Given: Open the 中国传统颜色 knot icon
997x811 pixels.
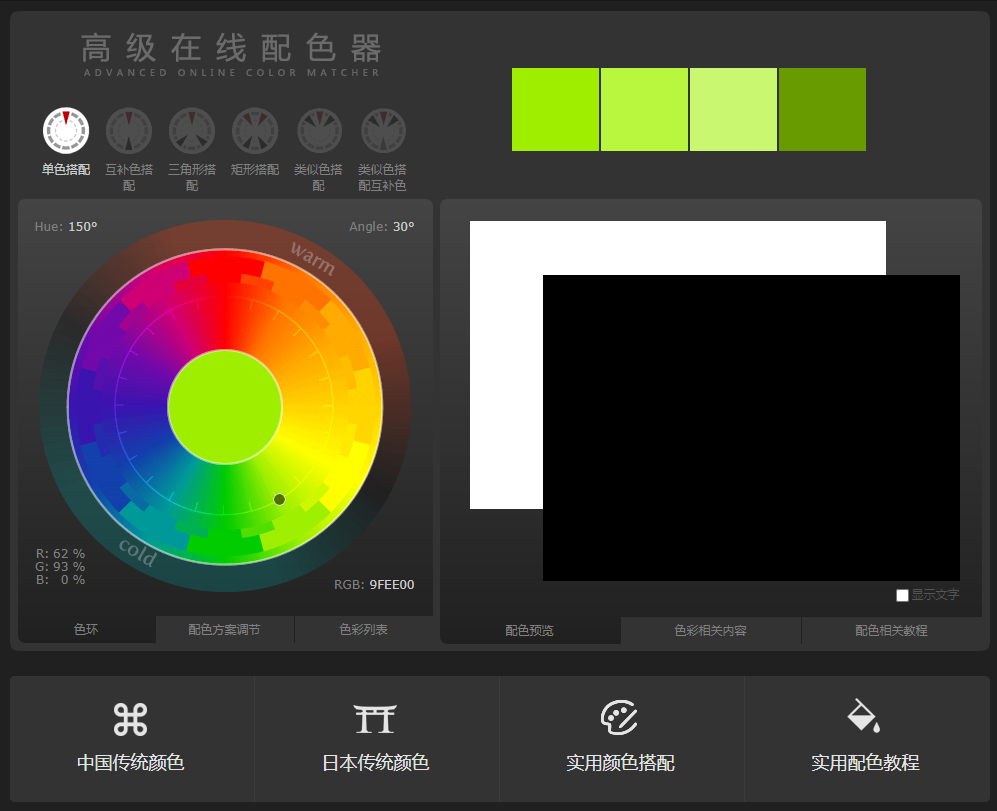Looking at the screenshot, I should (x=130, y=719).
